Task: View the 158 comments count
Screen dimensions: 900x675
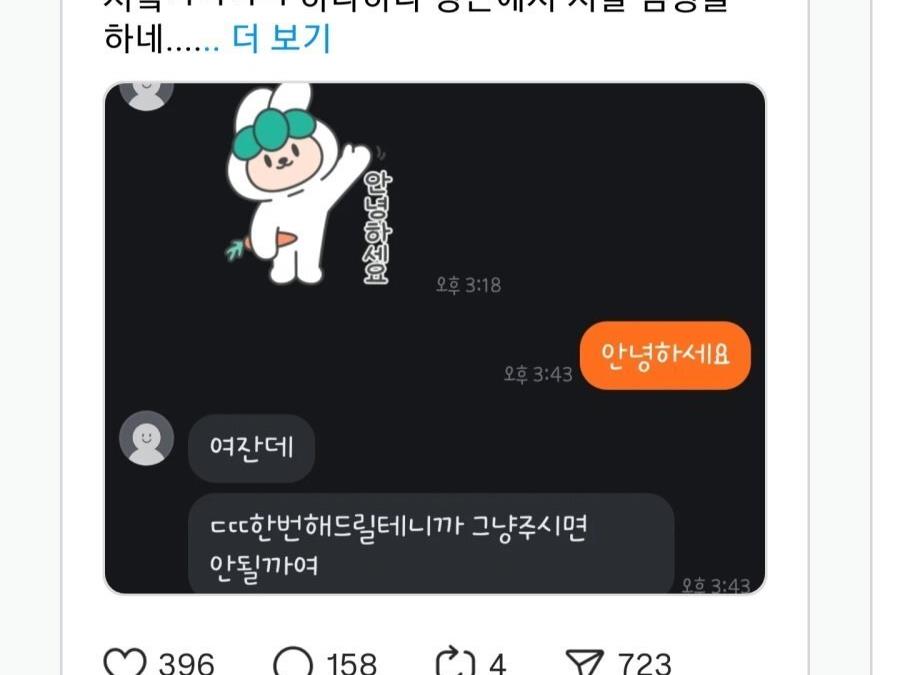Action: coord(351,664)
